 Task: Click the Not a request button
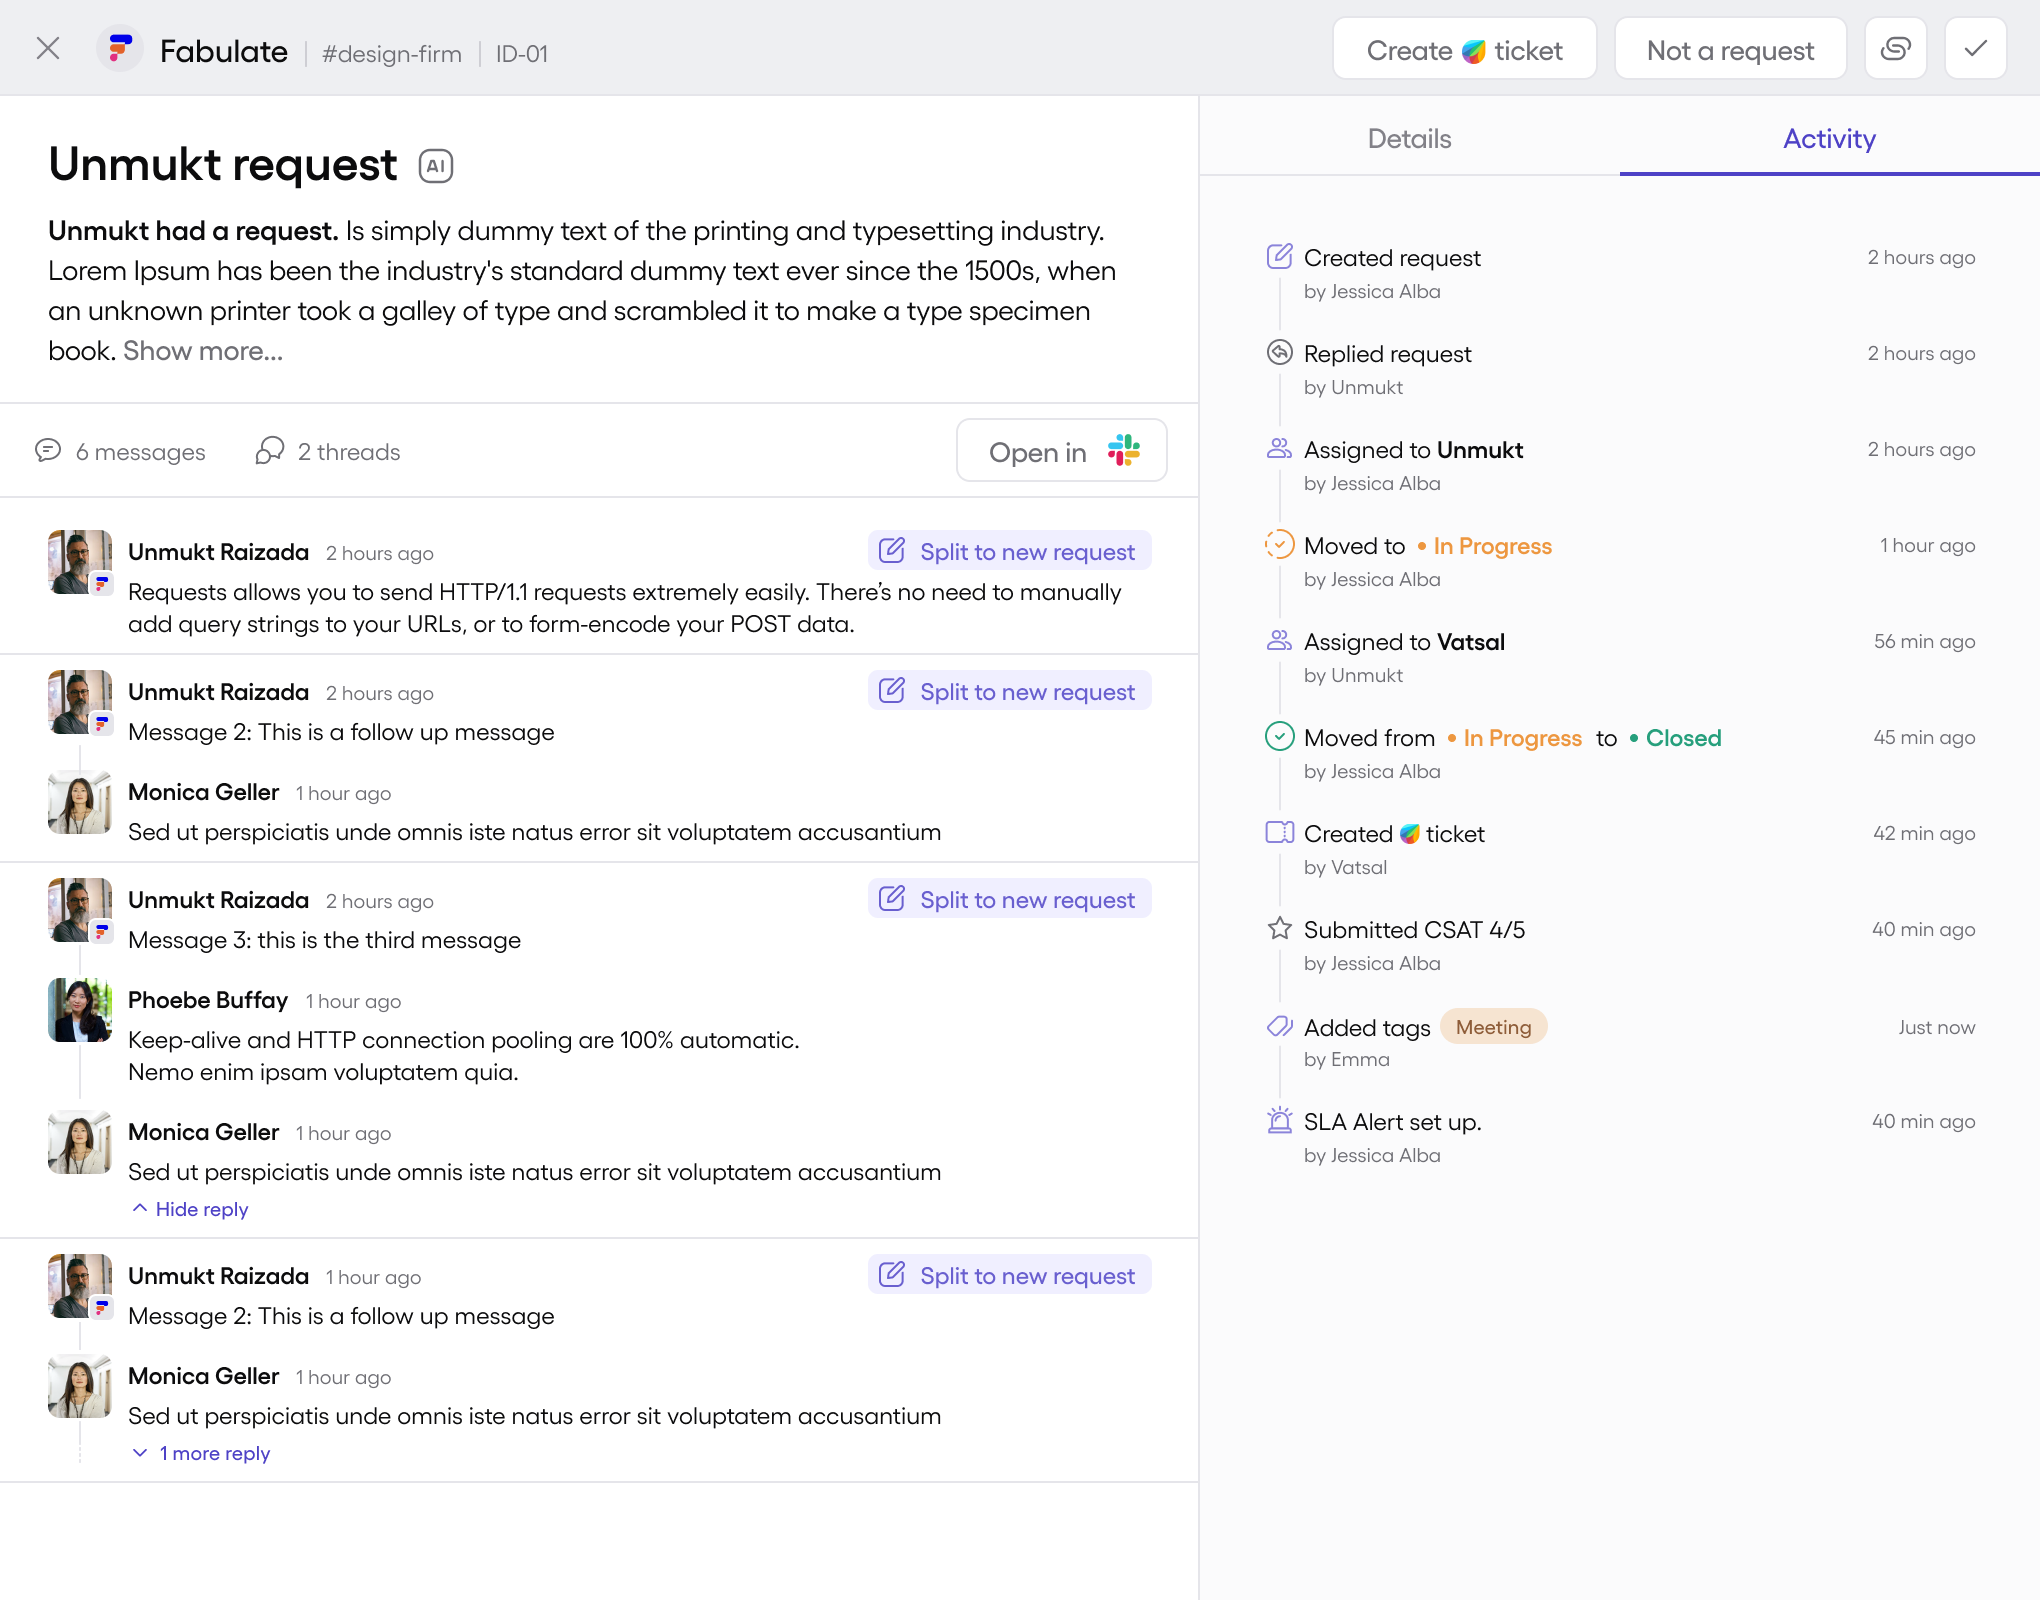pos(1730,50)
